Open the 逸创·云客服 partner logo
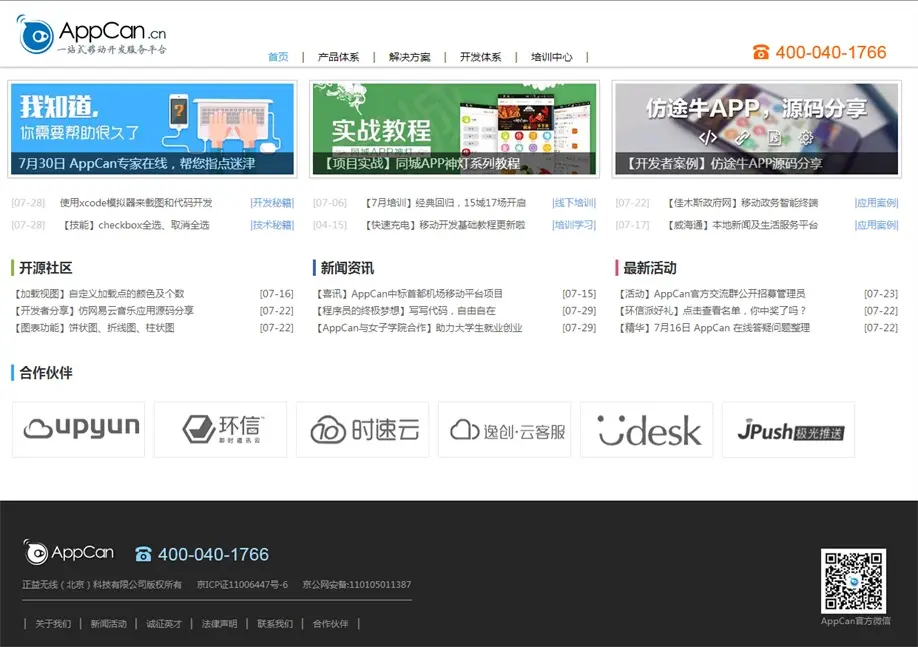This screenshot has width=918, height=647. click(x=505, y=429)
